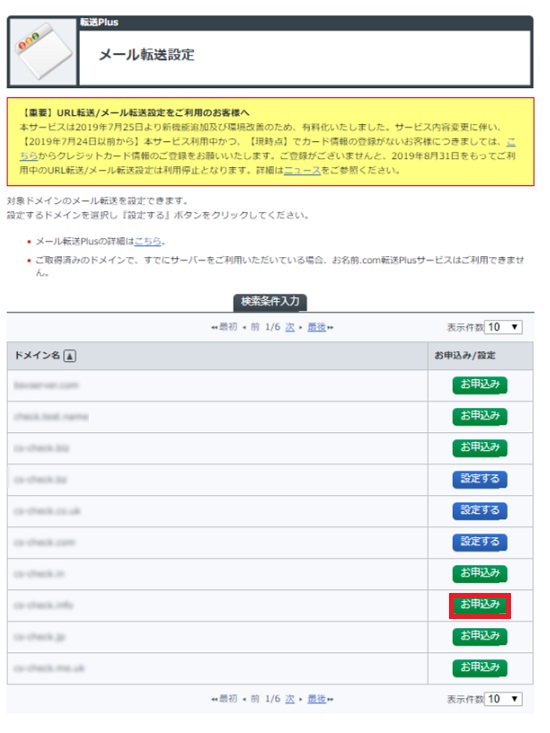Click お申込み button in second row
This screenshot has height=733, width=550.
(x=480, y=417)
